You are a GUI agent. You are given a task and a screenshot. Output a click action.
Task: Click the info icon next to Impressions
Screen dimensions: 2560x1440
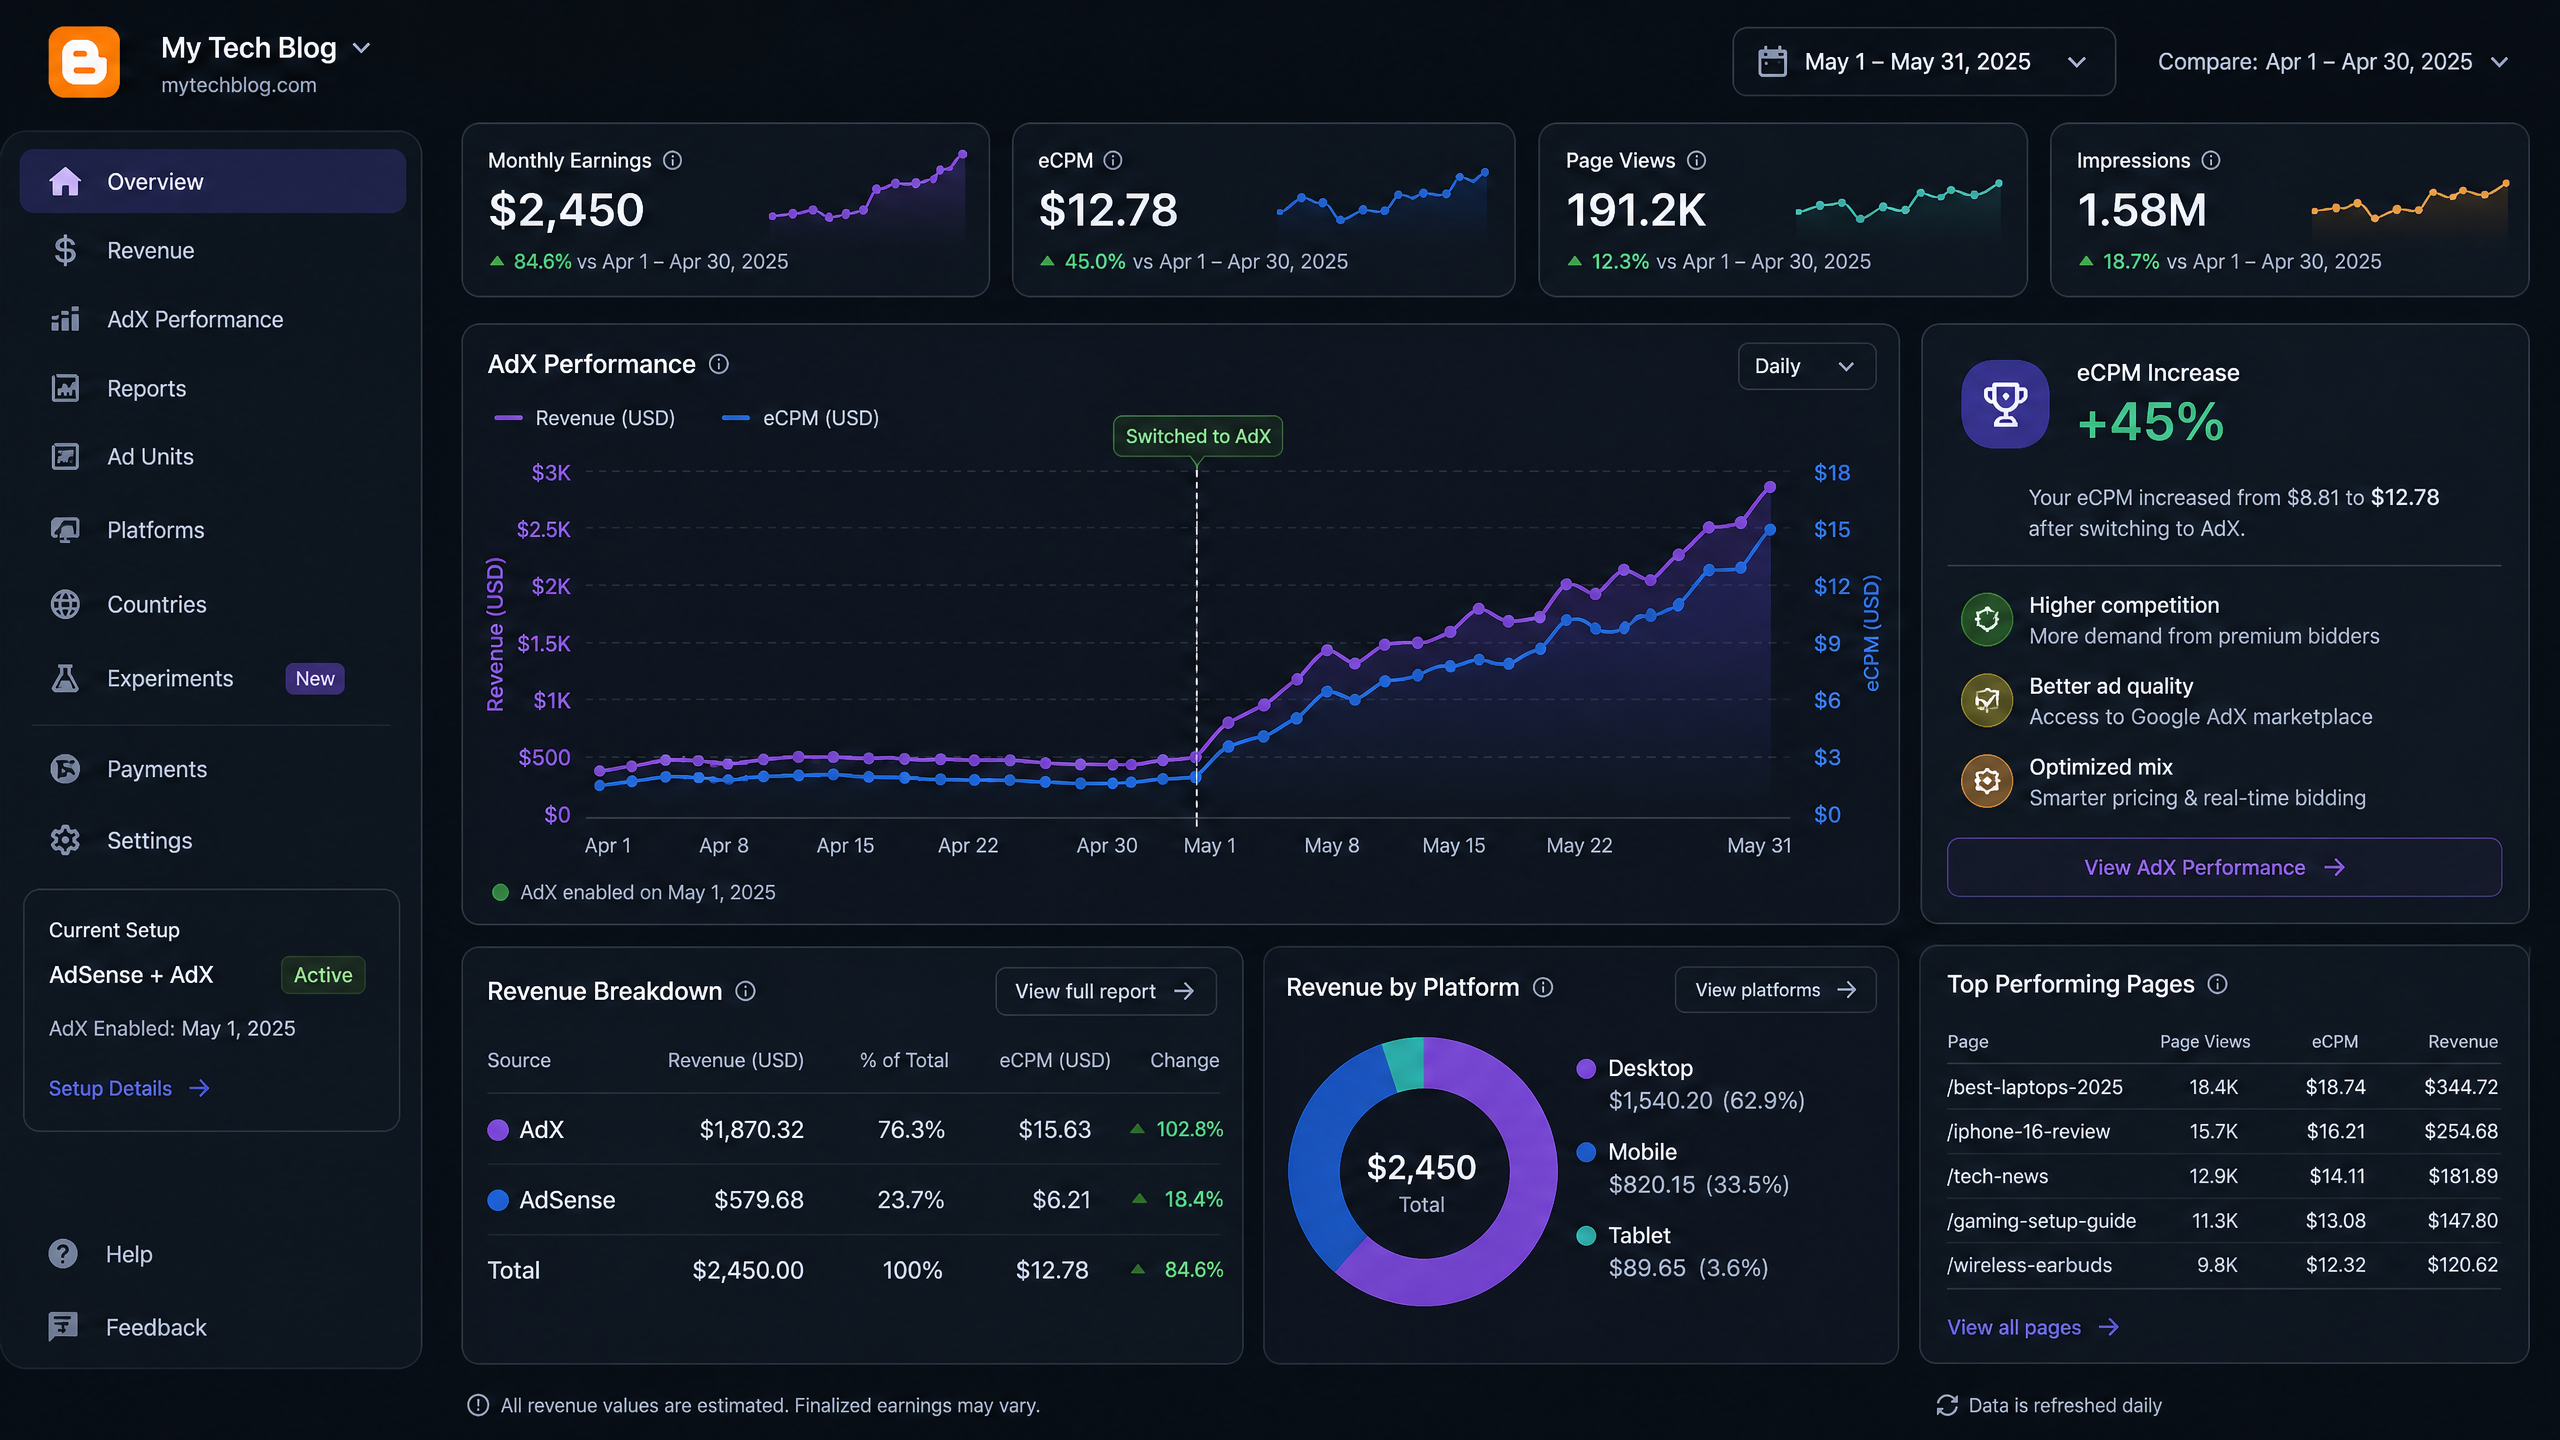pyautogui.click(x=2211, y=160)
